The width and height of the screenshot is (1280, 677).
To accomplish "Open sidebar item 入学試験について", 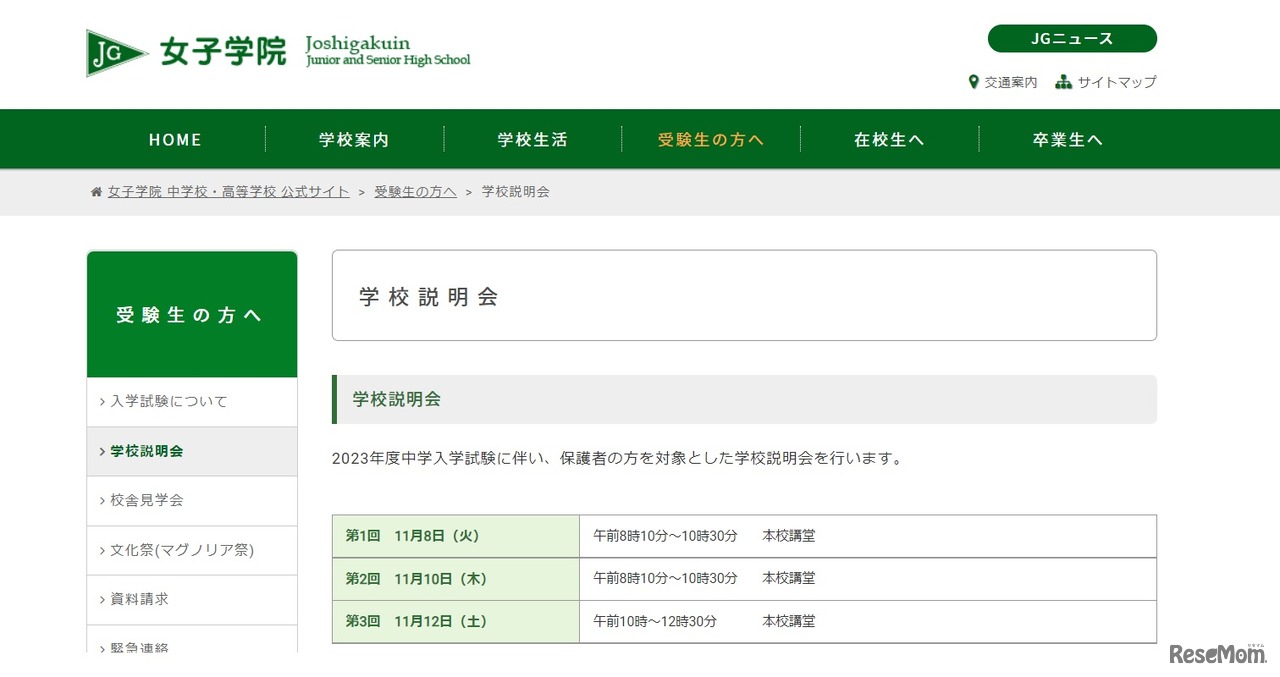I will (192, 402).
